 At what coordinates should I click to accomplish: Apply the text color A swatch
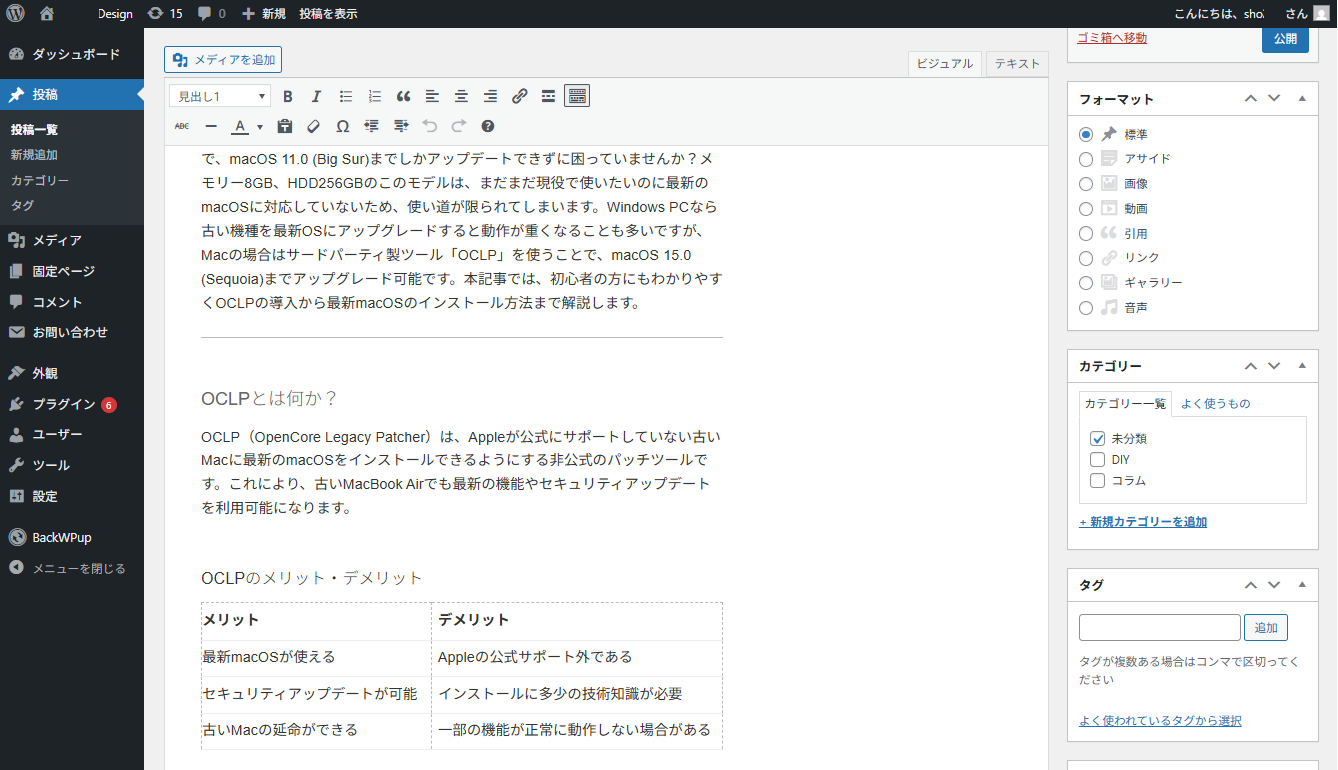pyautogui.click(x=240, y=126)
